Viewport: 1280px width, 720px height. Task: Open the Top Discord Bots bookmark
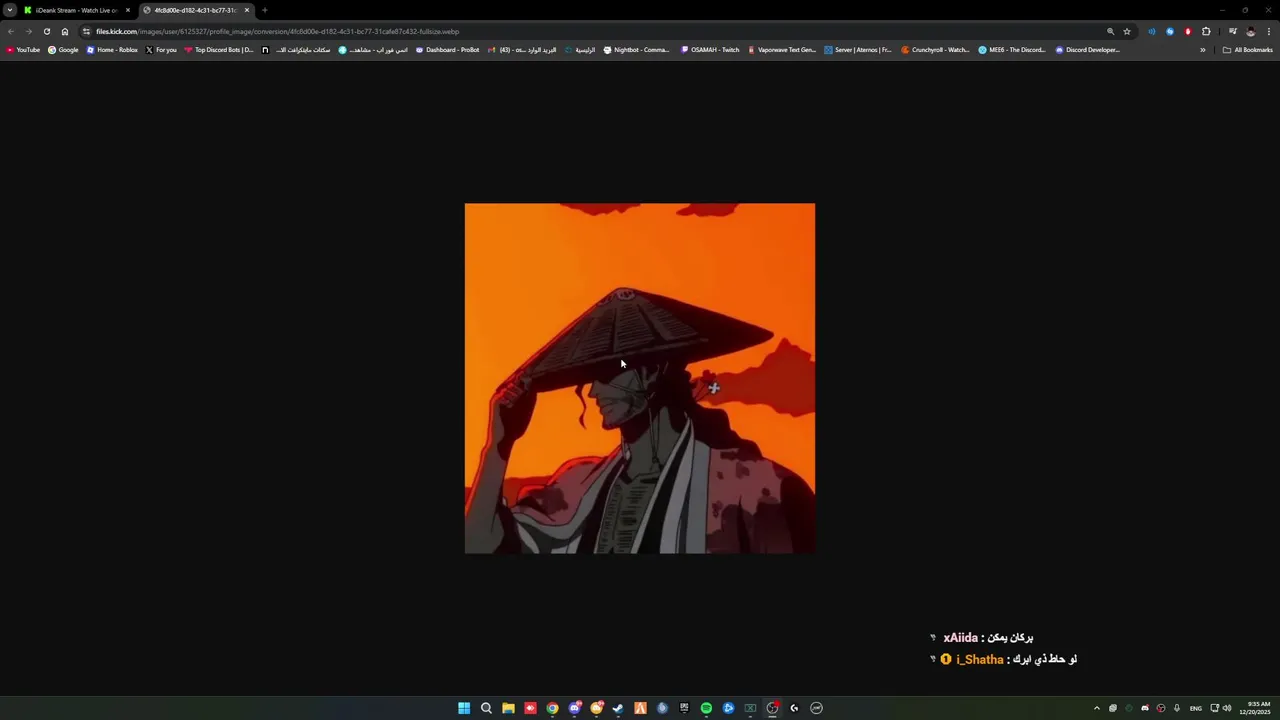click(x=219, y=50)
